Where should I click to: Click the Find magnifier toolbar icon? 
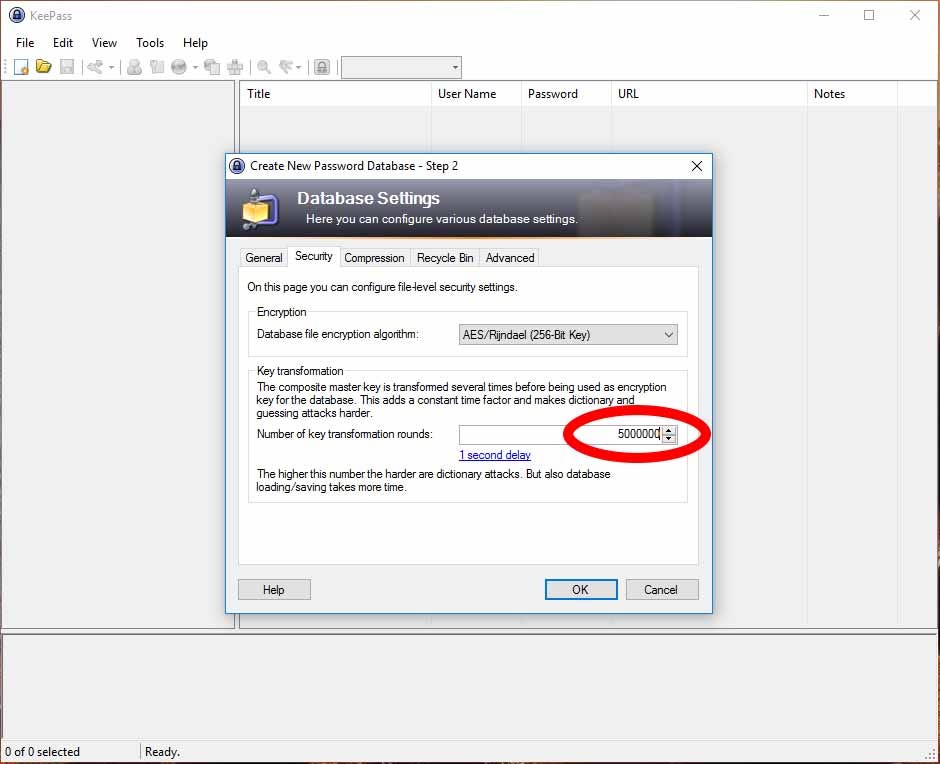pos(264,67)
